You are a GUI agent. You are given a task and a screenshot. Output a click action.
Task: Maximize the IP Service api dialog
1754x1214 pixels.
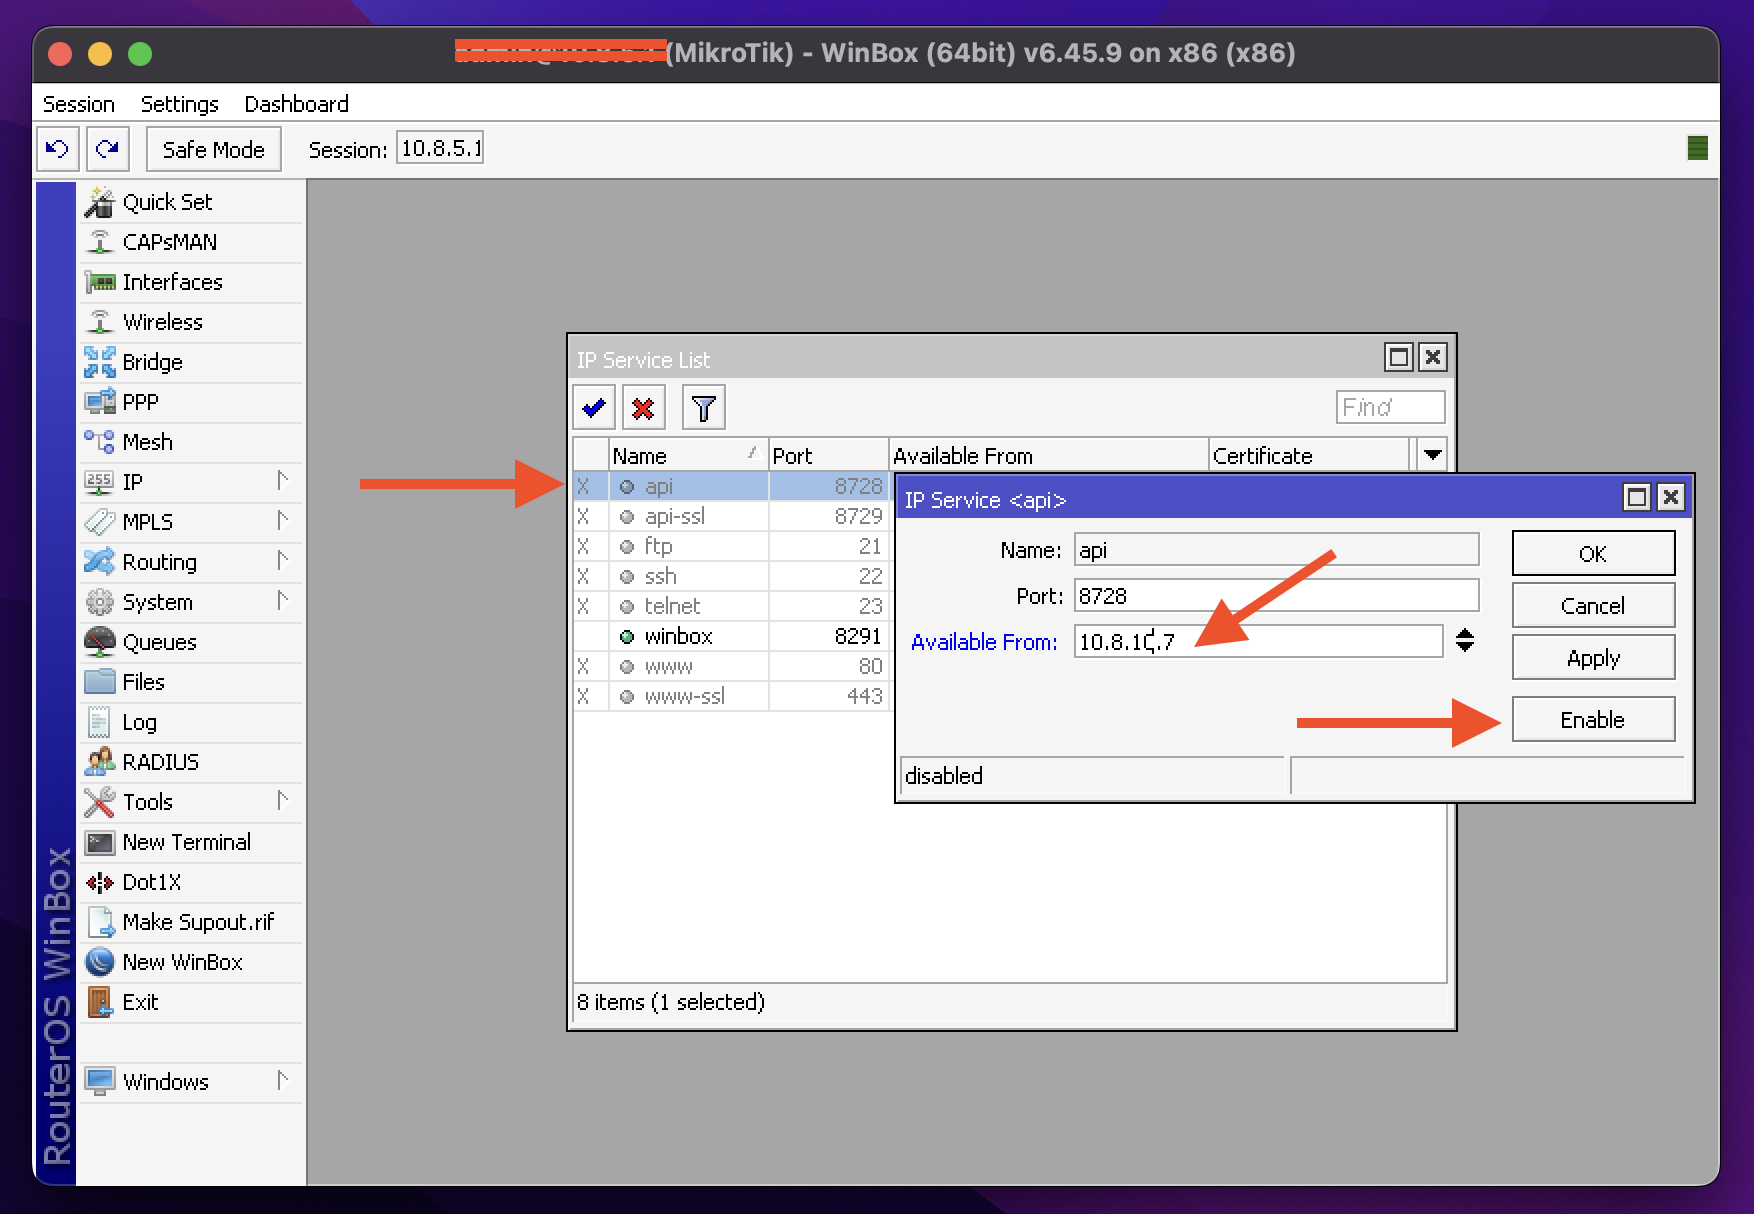click(1636, 497)
